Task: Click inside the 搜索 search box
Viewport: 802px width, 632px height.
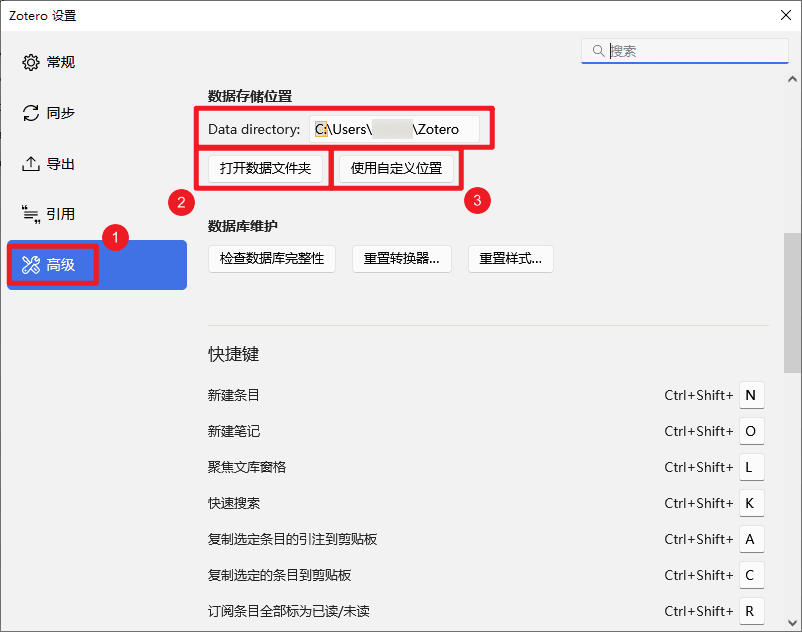Action: pyautogui.click(x=690, y=50)
